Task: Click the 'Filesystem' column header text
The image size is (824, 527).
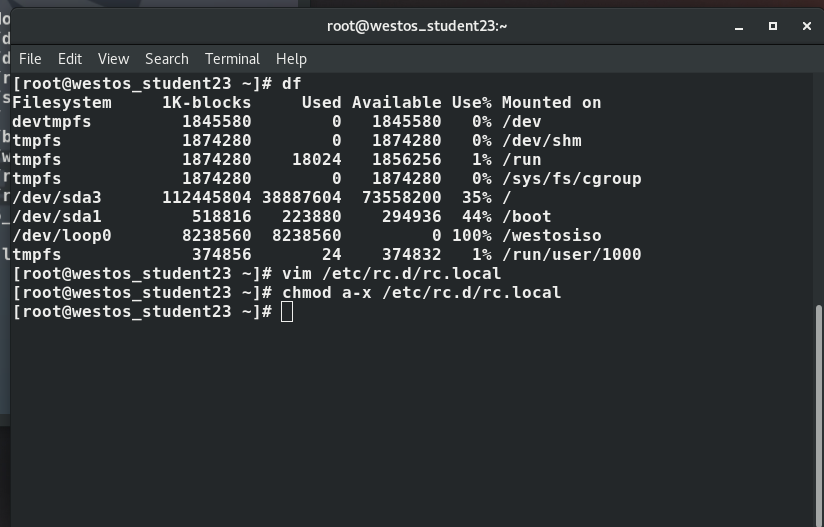Action: coord(61,103)
